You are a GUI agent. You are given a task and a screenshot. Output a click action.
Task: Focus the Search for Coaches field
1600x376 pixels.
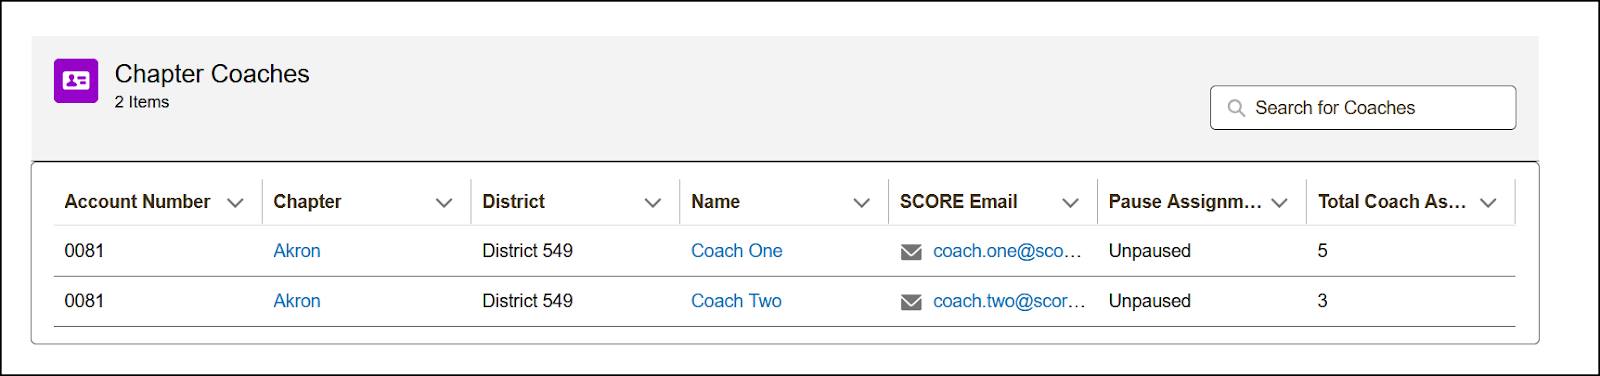(1363, 108)
